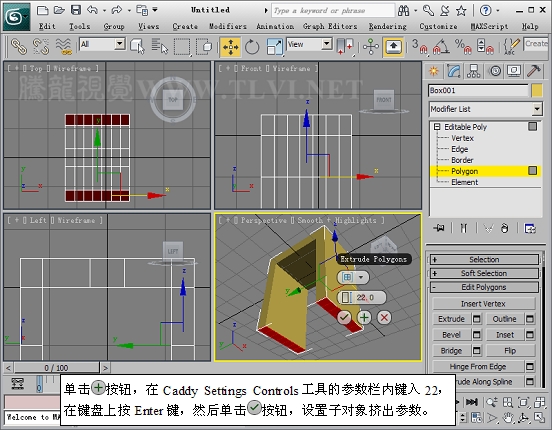552x430 pixels.
Task: Open the Bevel settings box
Action: click(477, 335)
